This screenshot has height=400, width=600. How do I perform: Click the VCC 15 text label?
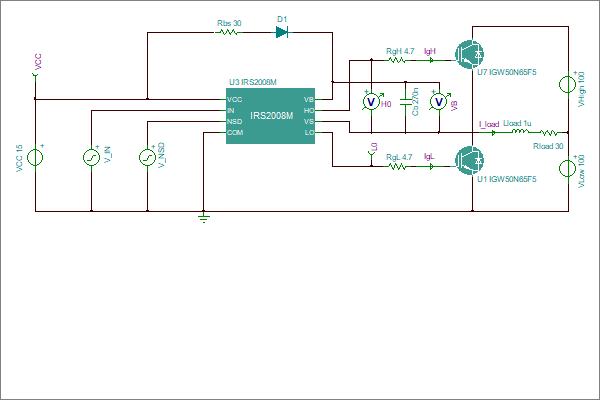(x=20, y=158)
